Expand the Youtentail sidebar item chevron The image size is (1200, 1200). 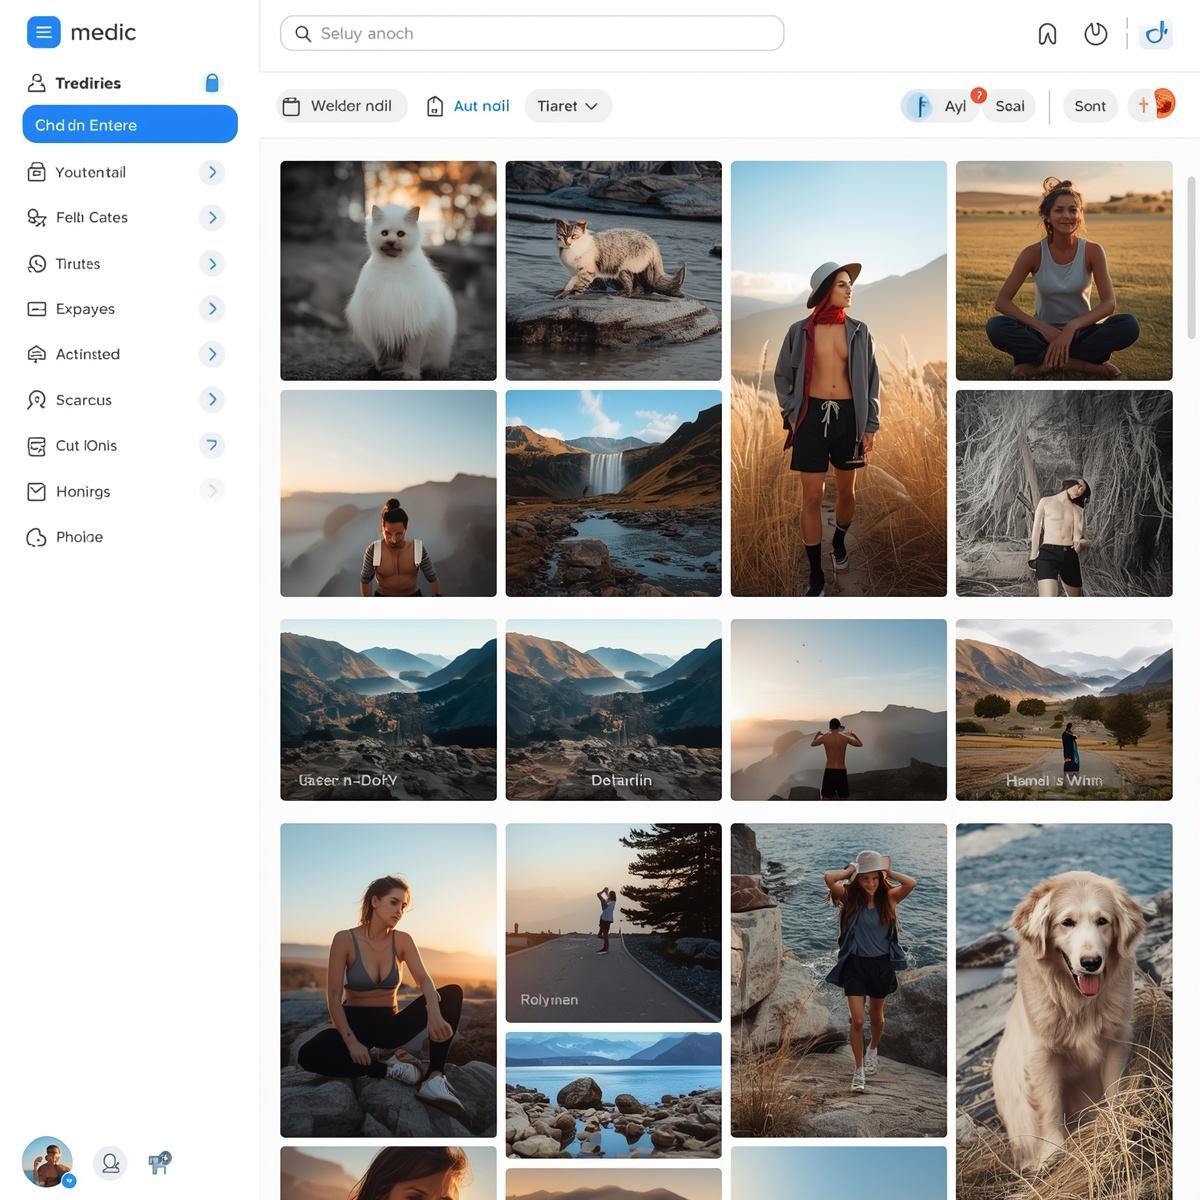212,172
